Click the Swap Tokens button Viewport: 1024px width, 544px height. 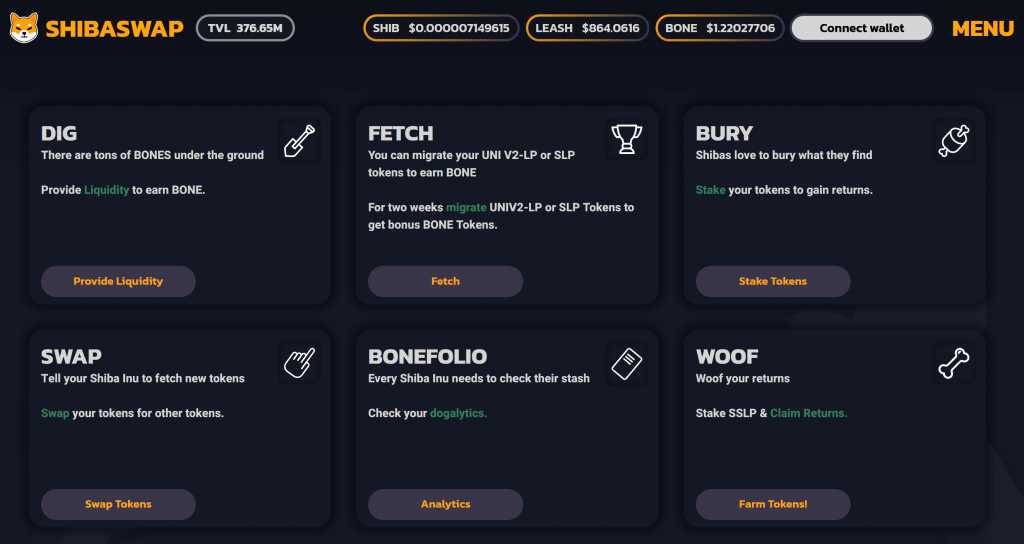click(x=118, y=504)
